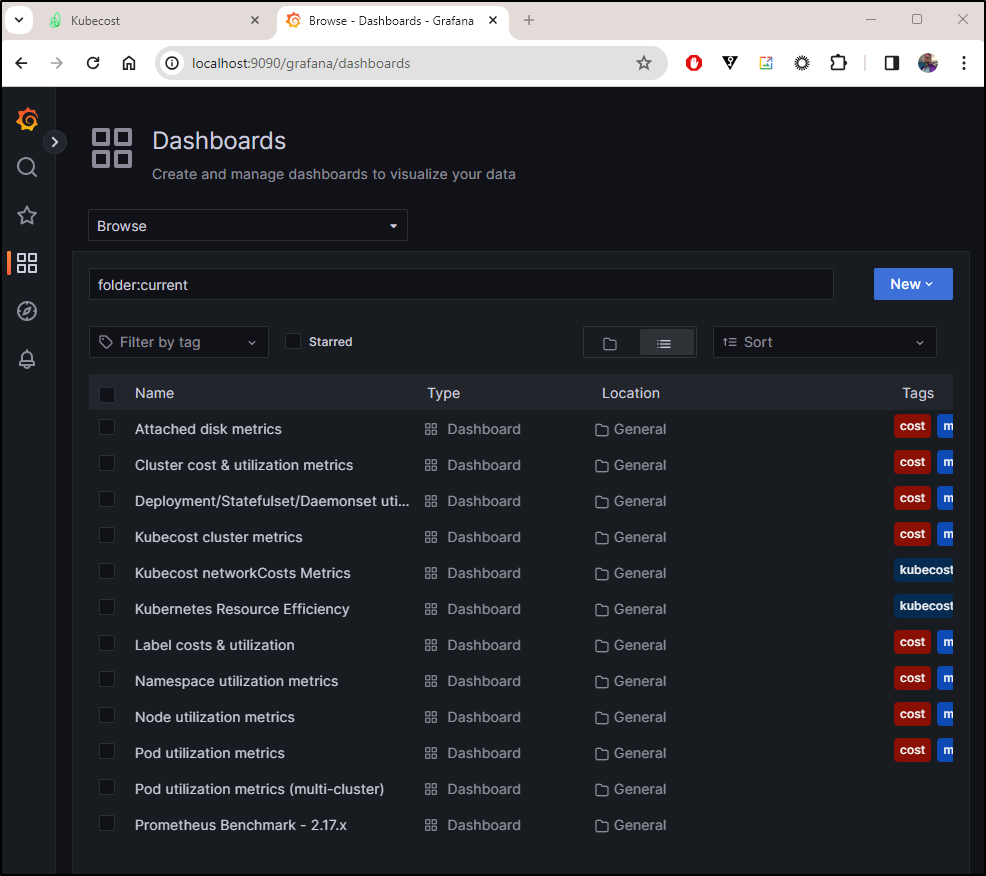Click the Tags column header
The width and height of the screenshot is (986, 876).
click(918, 393)
